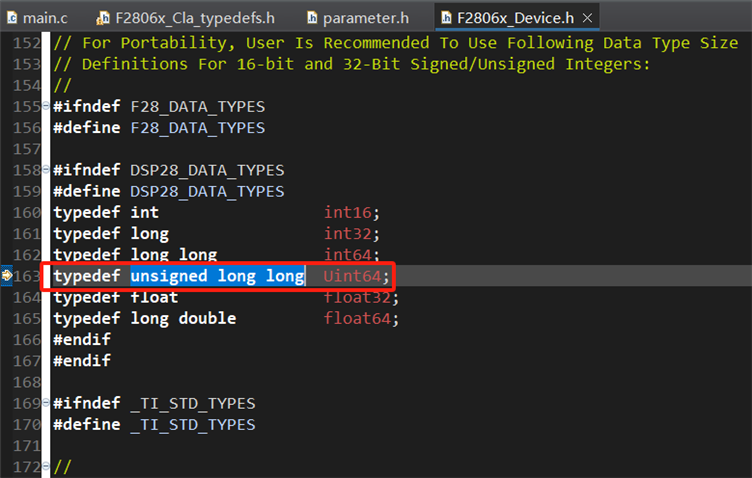
Task: Click the Uint64 type name on line 163
Action: pos(352,276)
